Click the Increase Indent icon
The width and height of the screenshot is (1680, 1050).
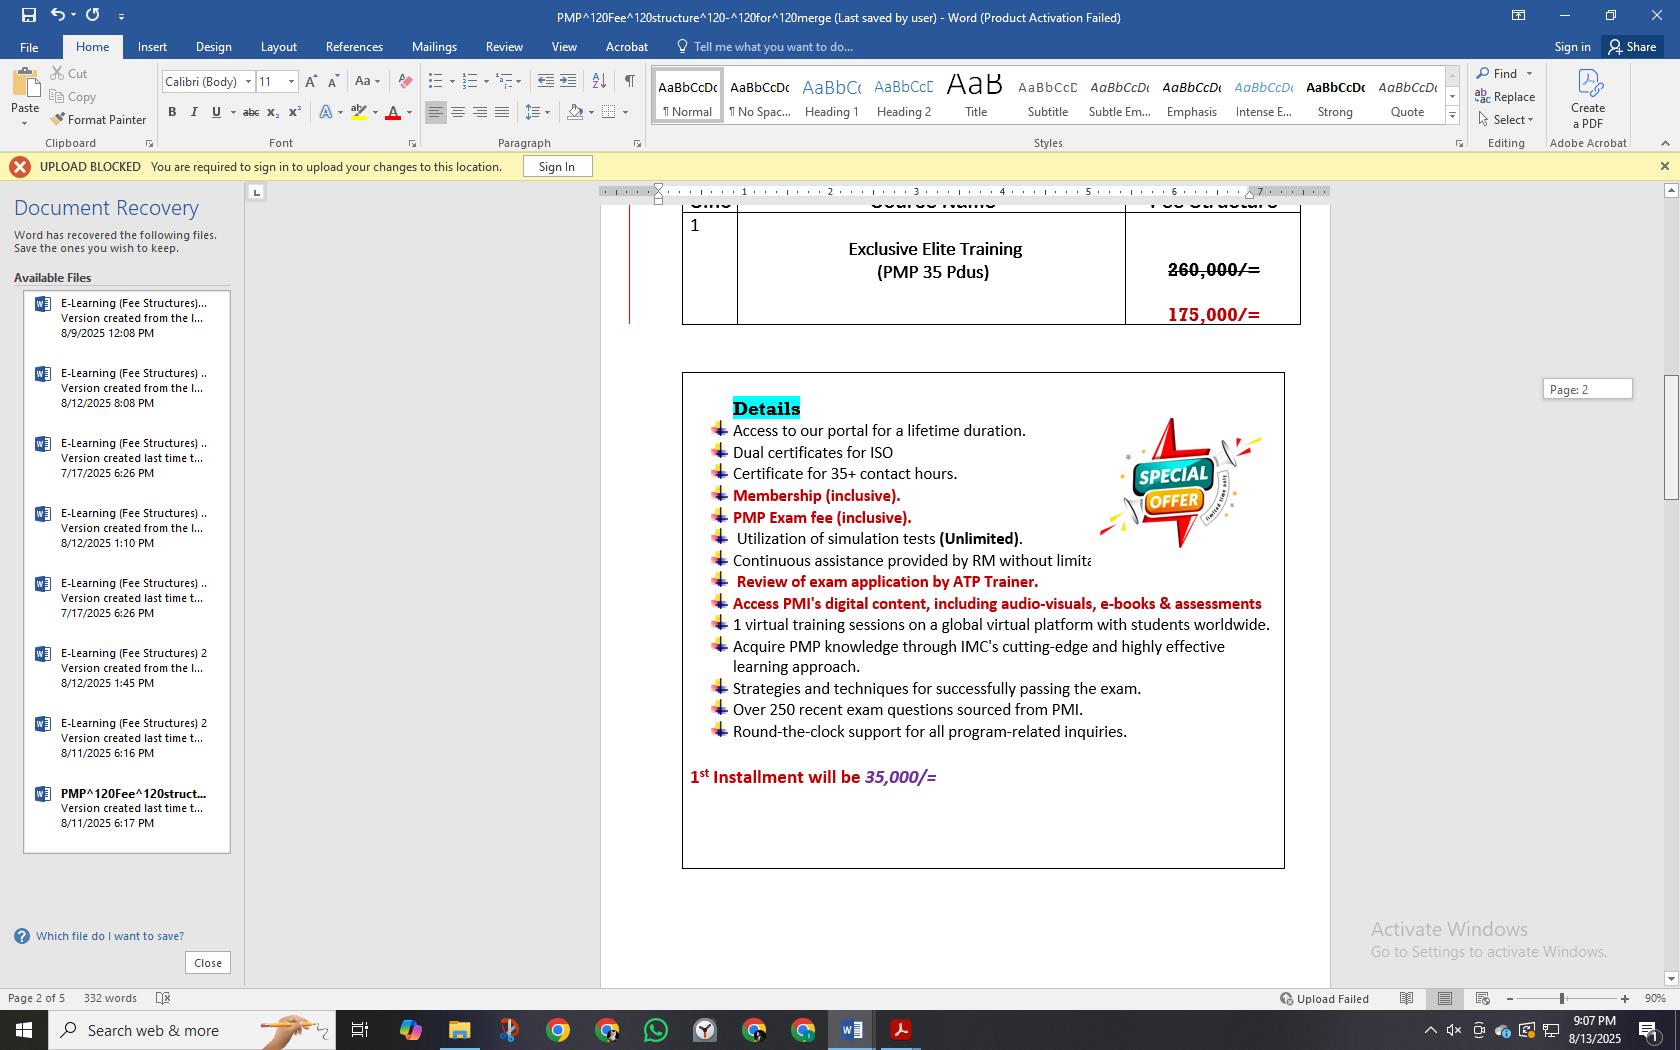coord(567,81)
